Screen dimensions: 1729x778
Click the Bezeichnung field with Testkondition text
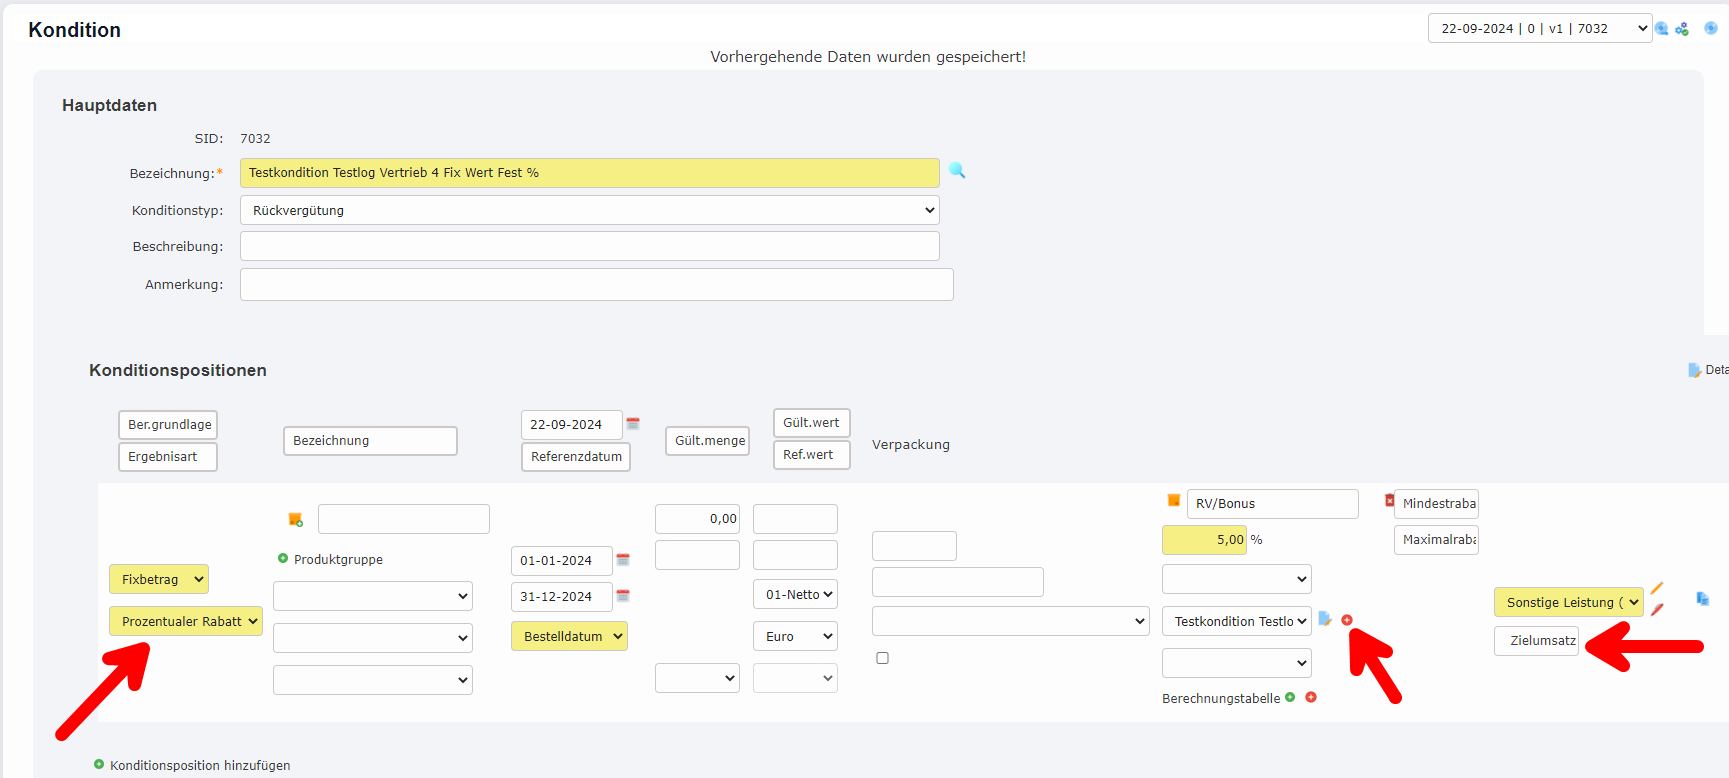pos(590,173)
